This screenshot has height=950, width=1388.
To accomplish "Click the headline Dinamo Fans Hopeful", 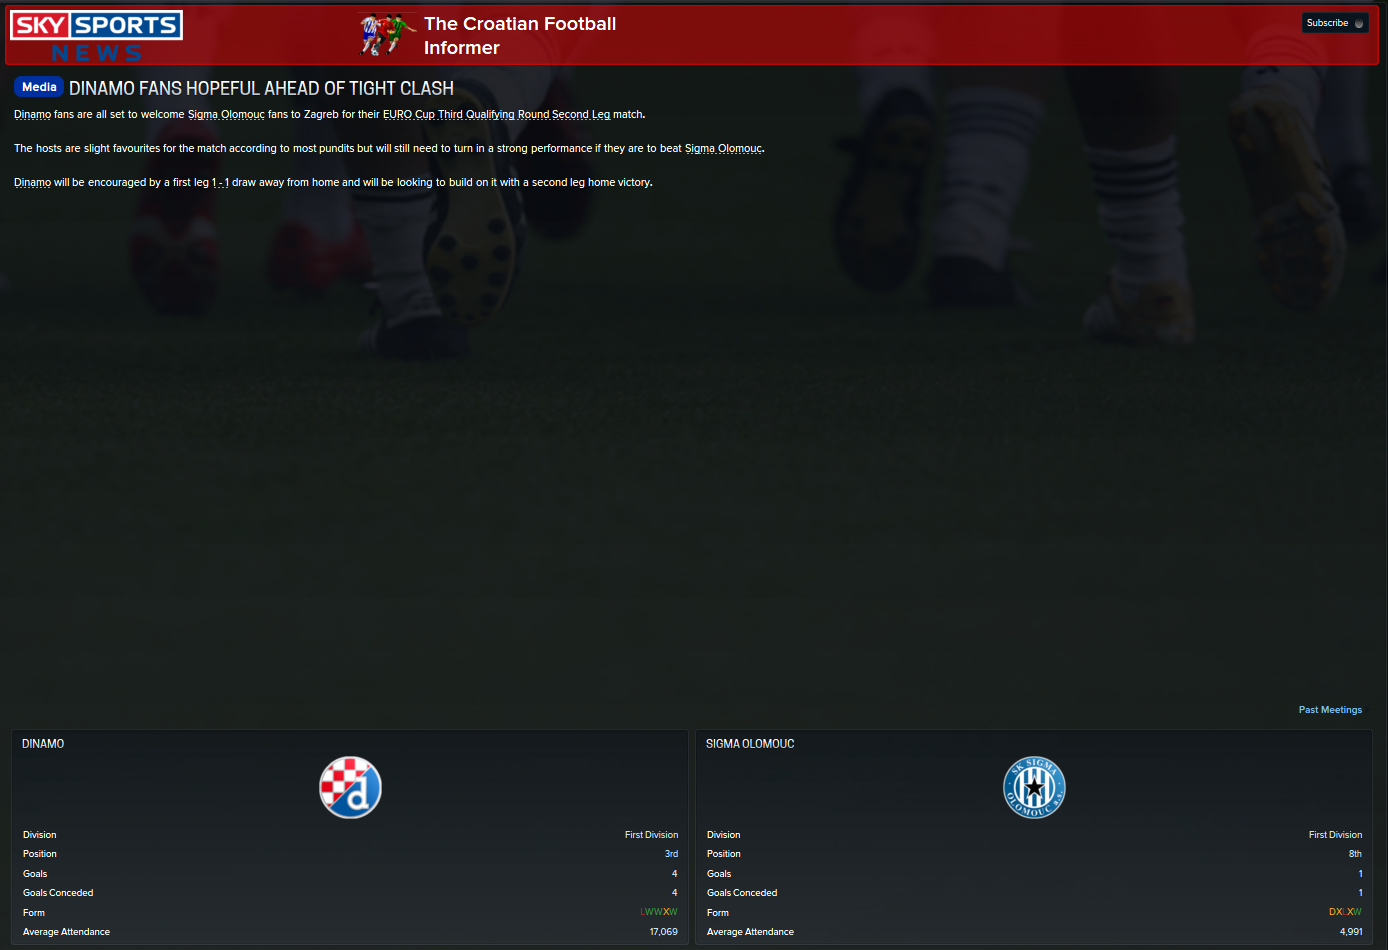I will [261, 88].
